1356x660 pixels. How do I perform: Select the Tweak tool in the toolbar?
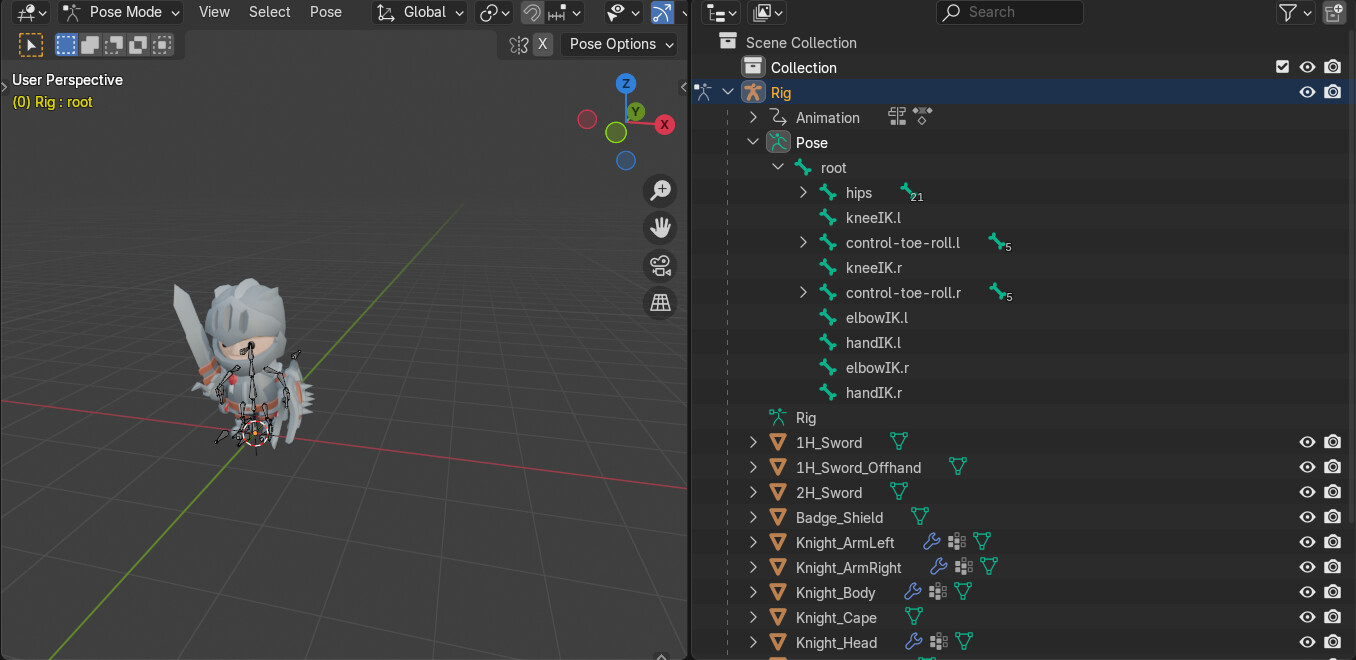[31, 45]
